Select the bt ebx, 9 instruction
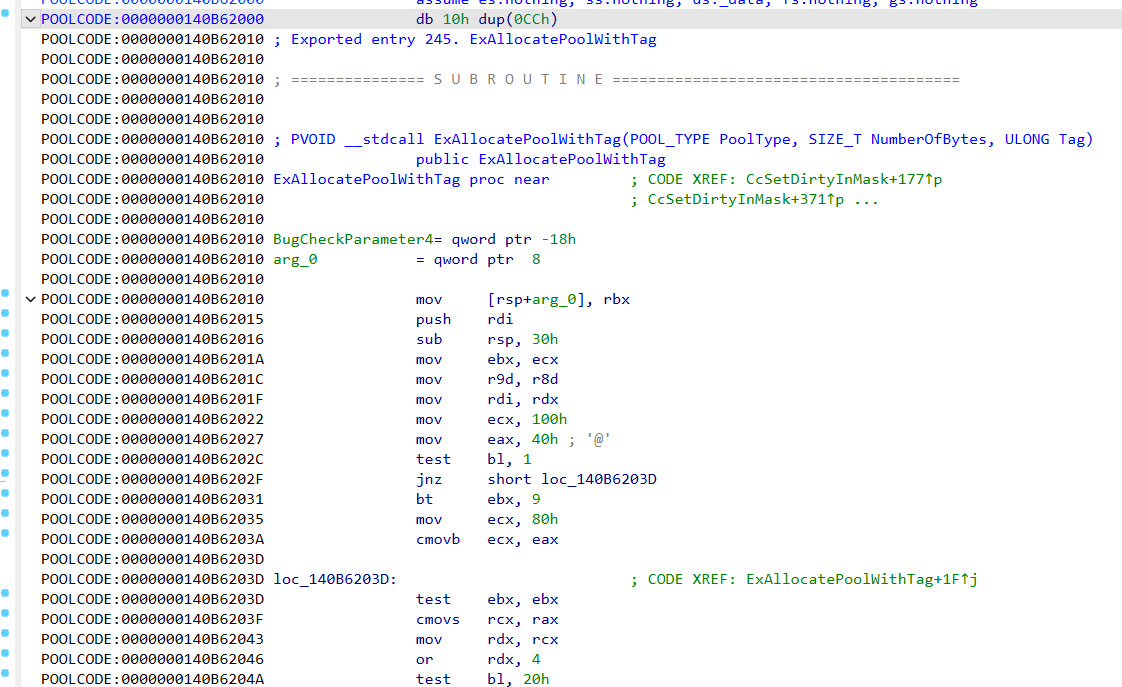Screen dimensions: 1122x687 tap(478, 500)
